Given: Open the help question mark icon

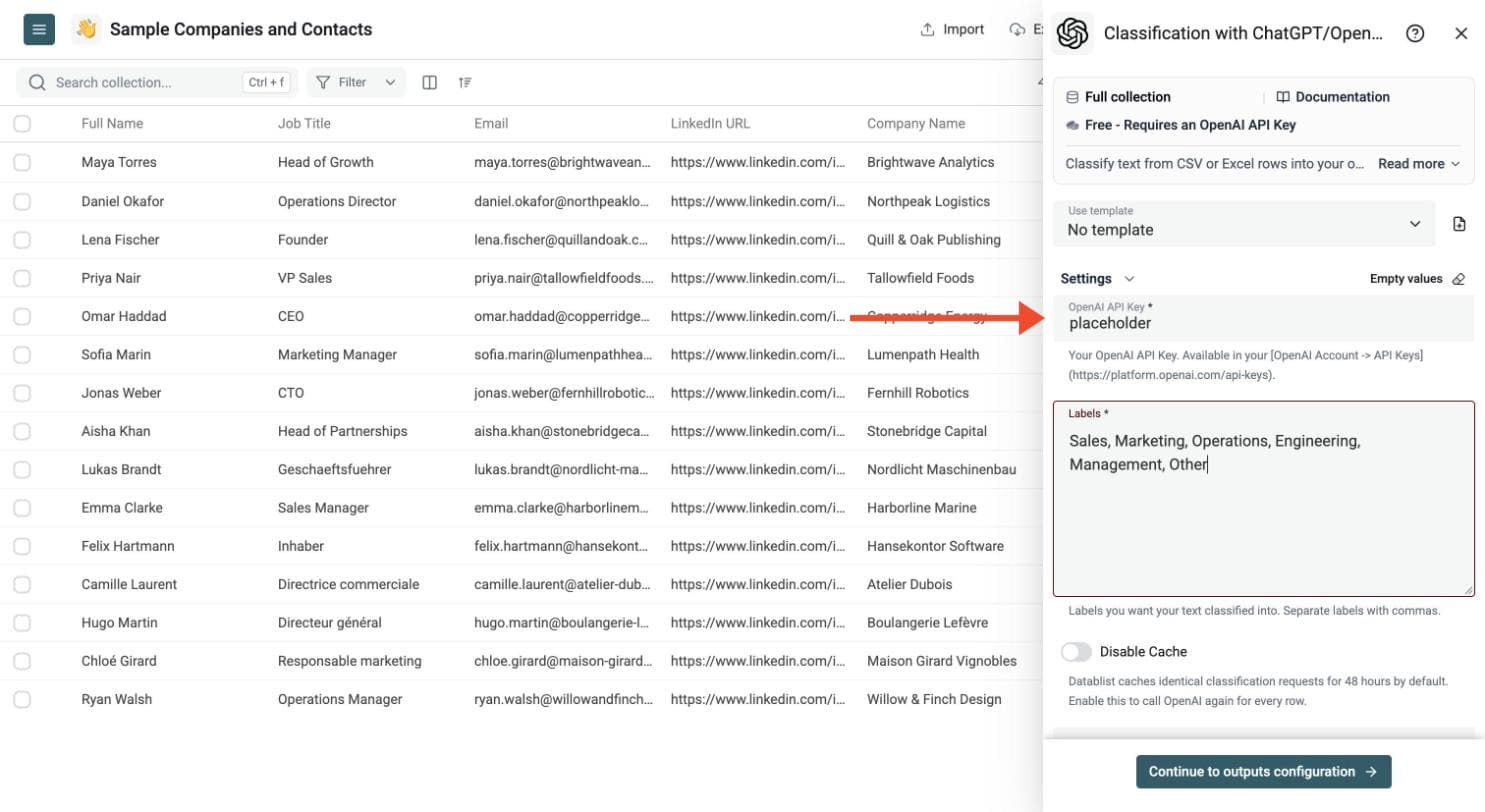Looking at the screenshot, I should [x=1415, y=33].
